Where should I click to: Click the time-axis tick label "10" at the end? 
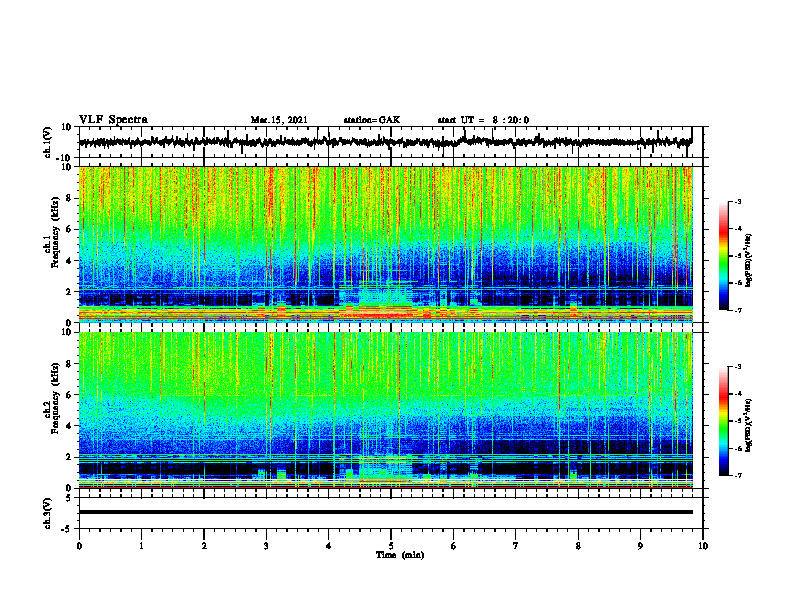click(x=703, y=546)
